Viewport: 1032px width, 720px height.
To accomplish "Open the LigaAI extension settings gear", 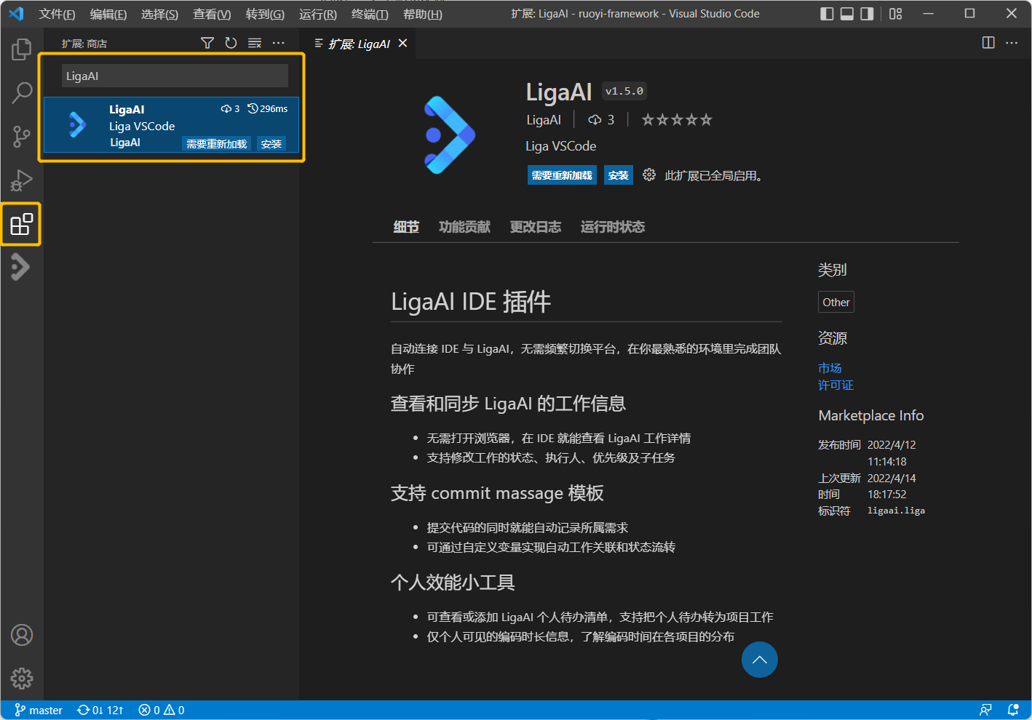I will 651,174.
